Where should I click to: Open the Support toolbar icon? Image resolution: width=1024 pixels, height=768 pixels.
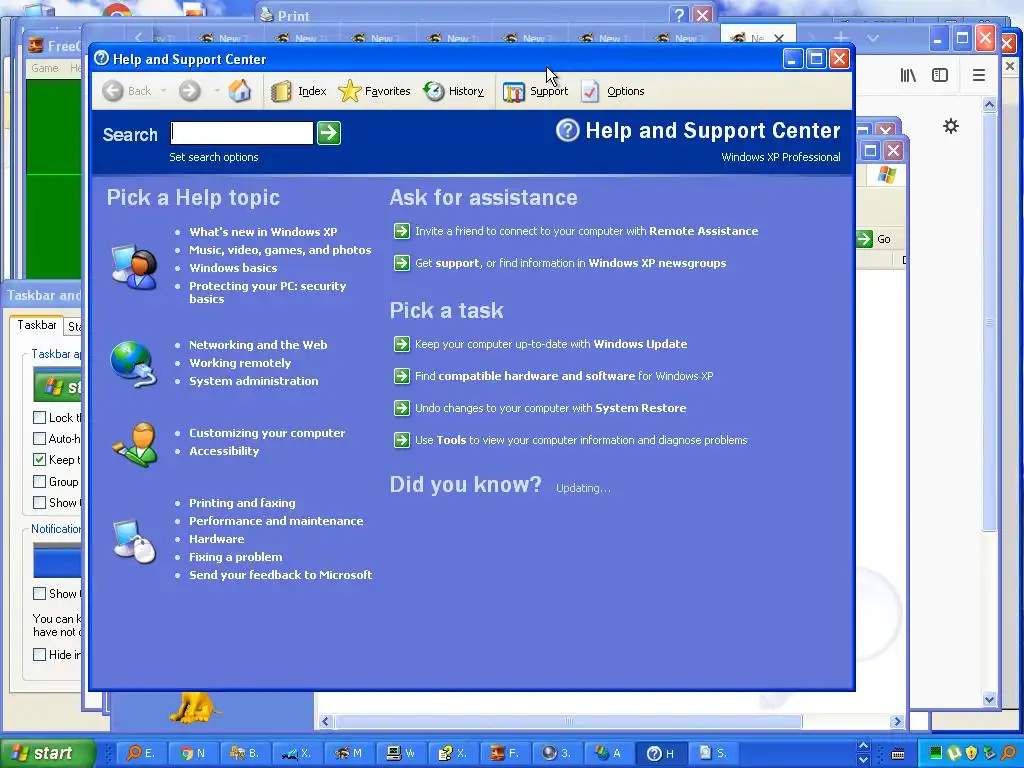pos(514,92)
